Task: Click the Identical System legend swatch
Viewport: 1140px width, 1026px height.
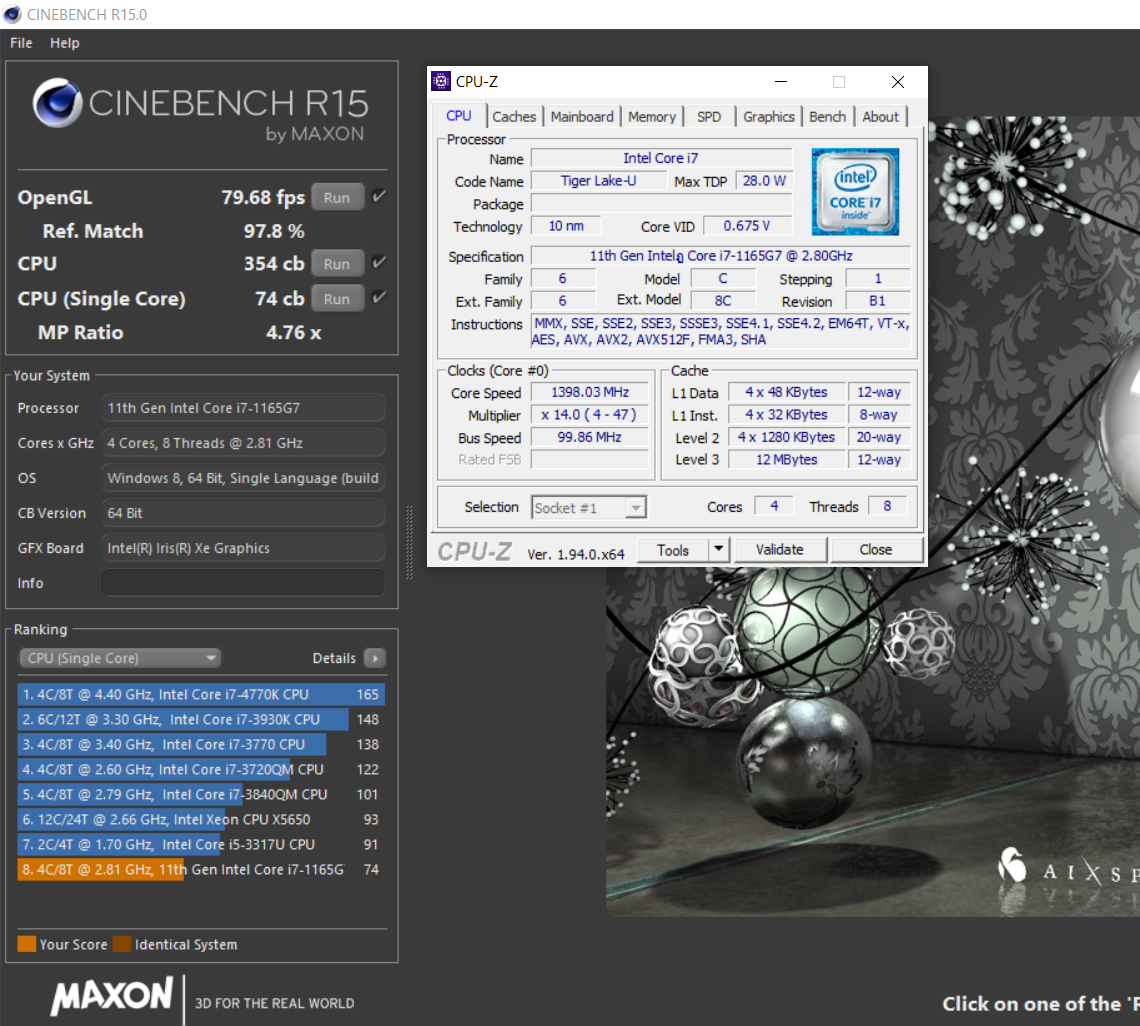Action: click(122, 944)
